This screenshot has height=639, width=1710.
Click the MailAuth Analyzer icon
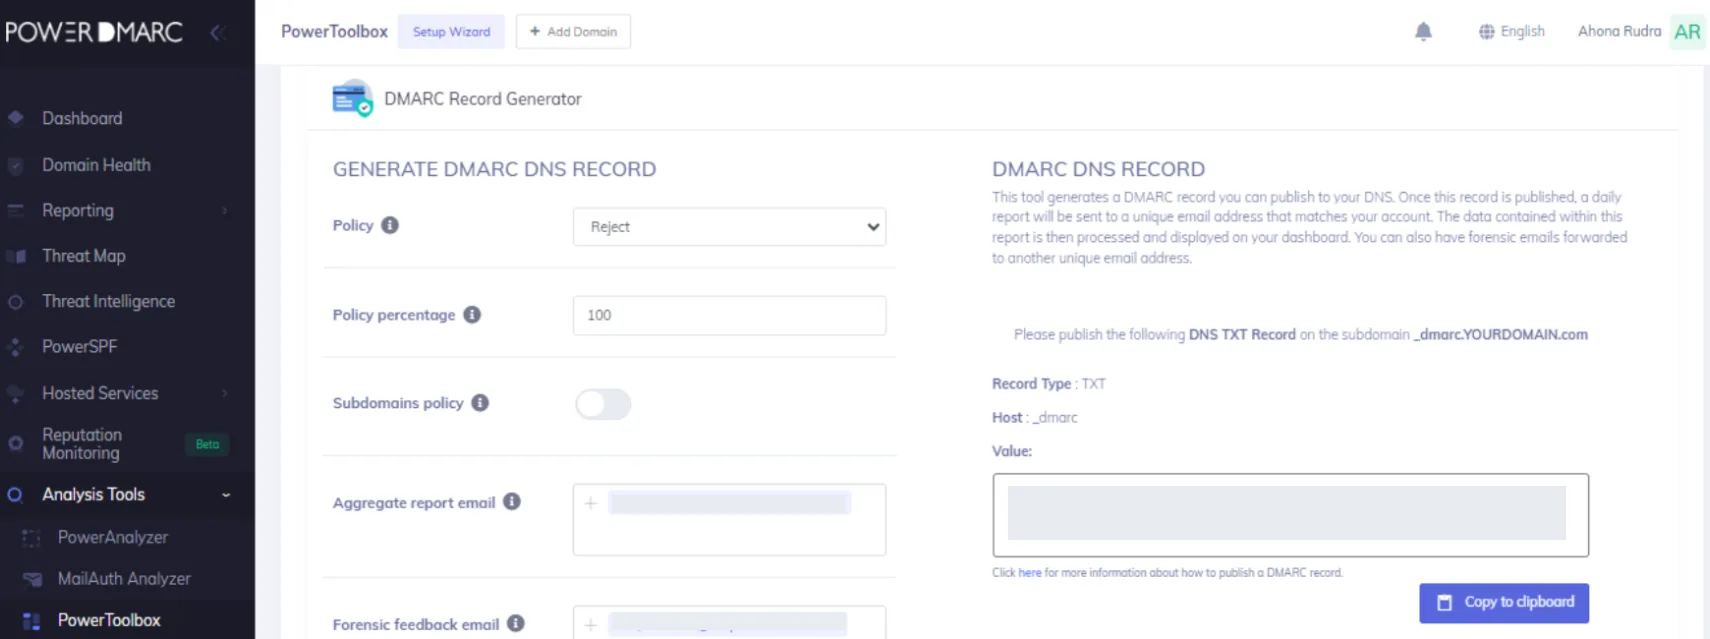tap(32, 579)
